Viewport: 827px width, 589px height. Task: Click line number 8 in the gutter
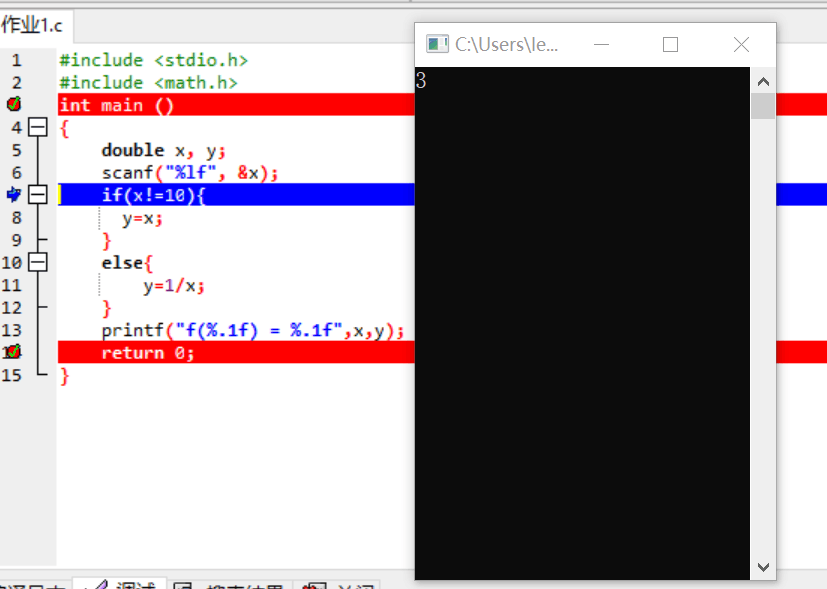click(x=16, y=218)
